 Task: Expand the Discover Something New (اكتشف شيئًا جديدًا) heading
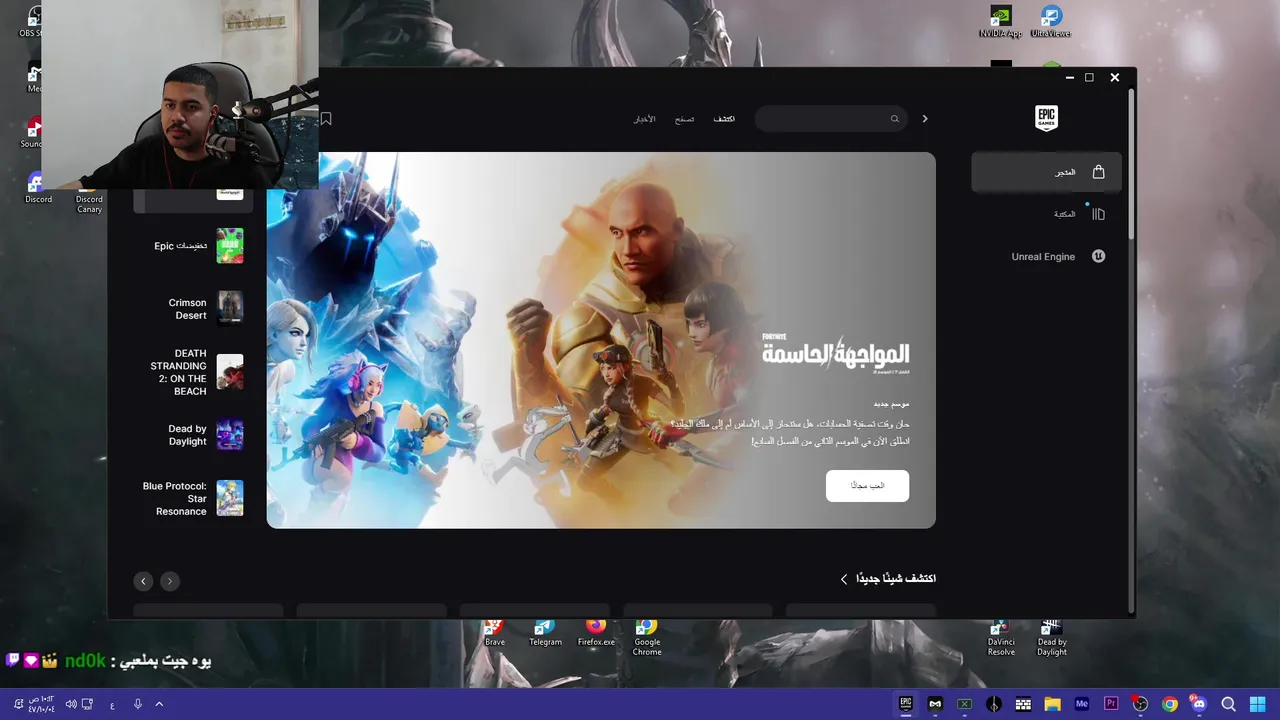pos(887,579)
